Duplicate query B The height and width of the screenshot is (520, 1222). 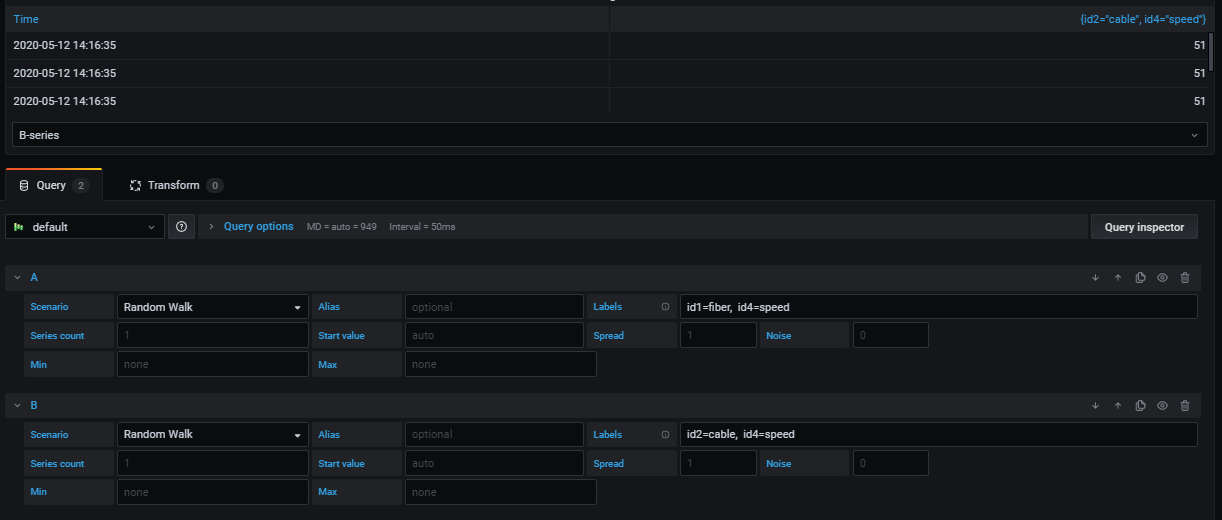pyautogui.click(x=1140, y=405)
